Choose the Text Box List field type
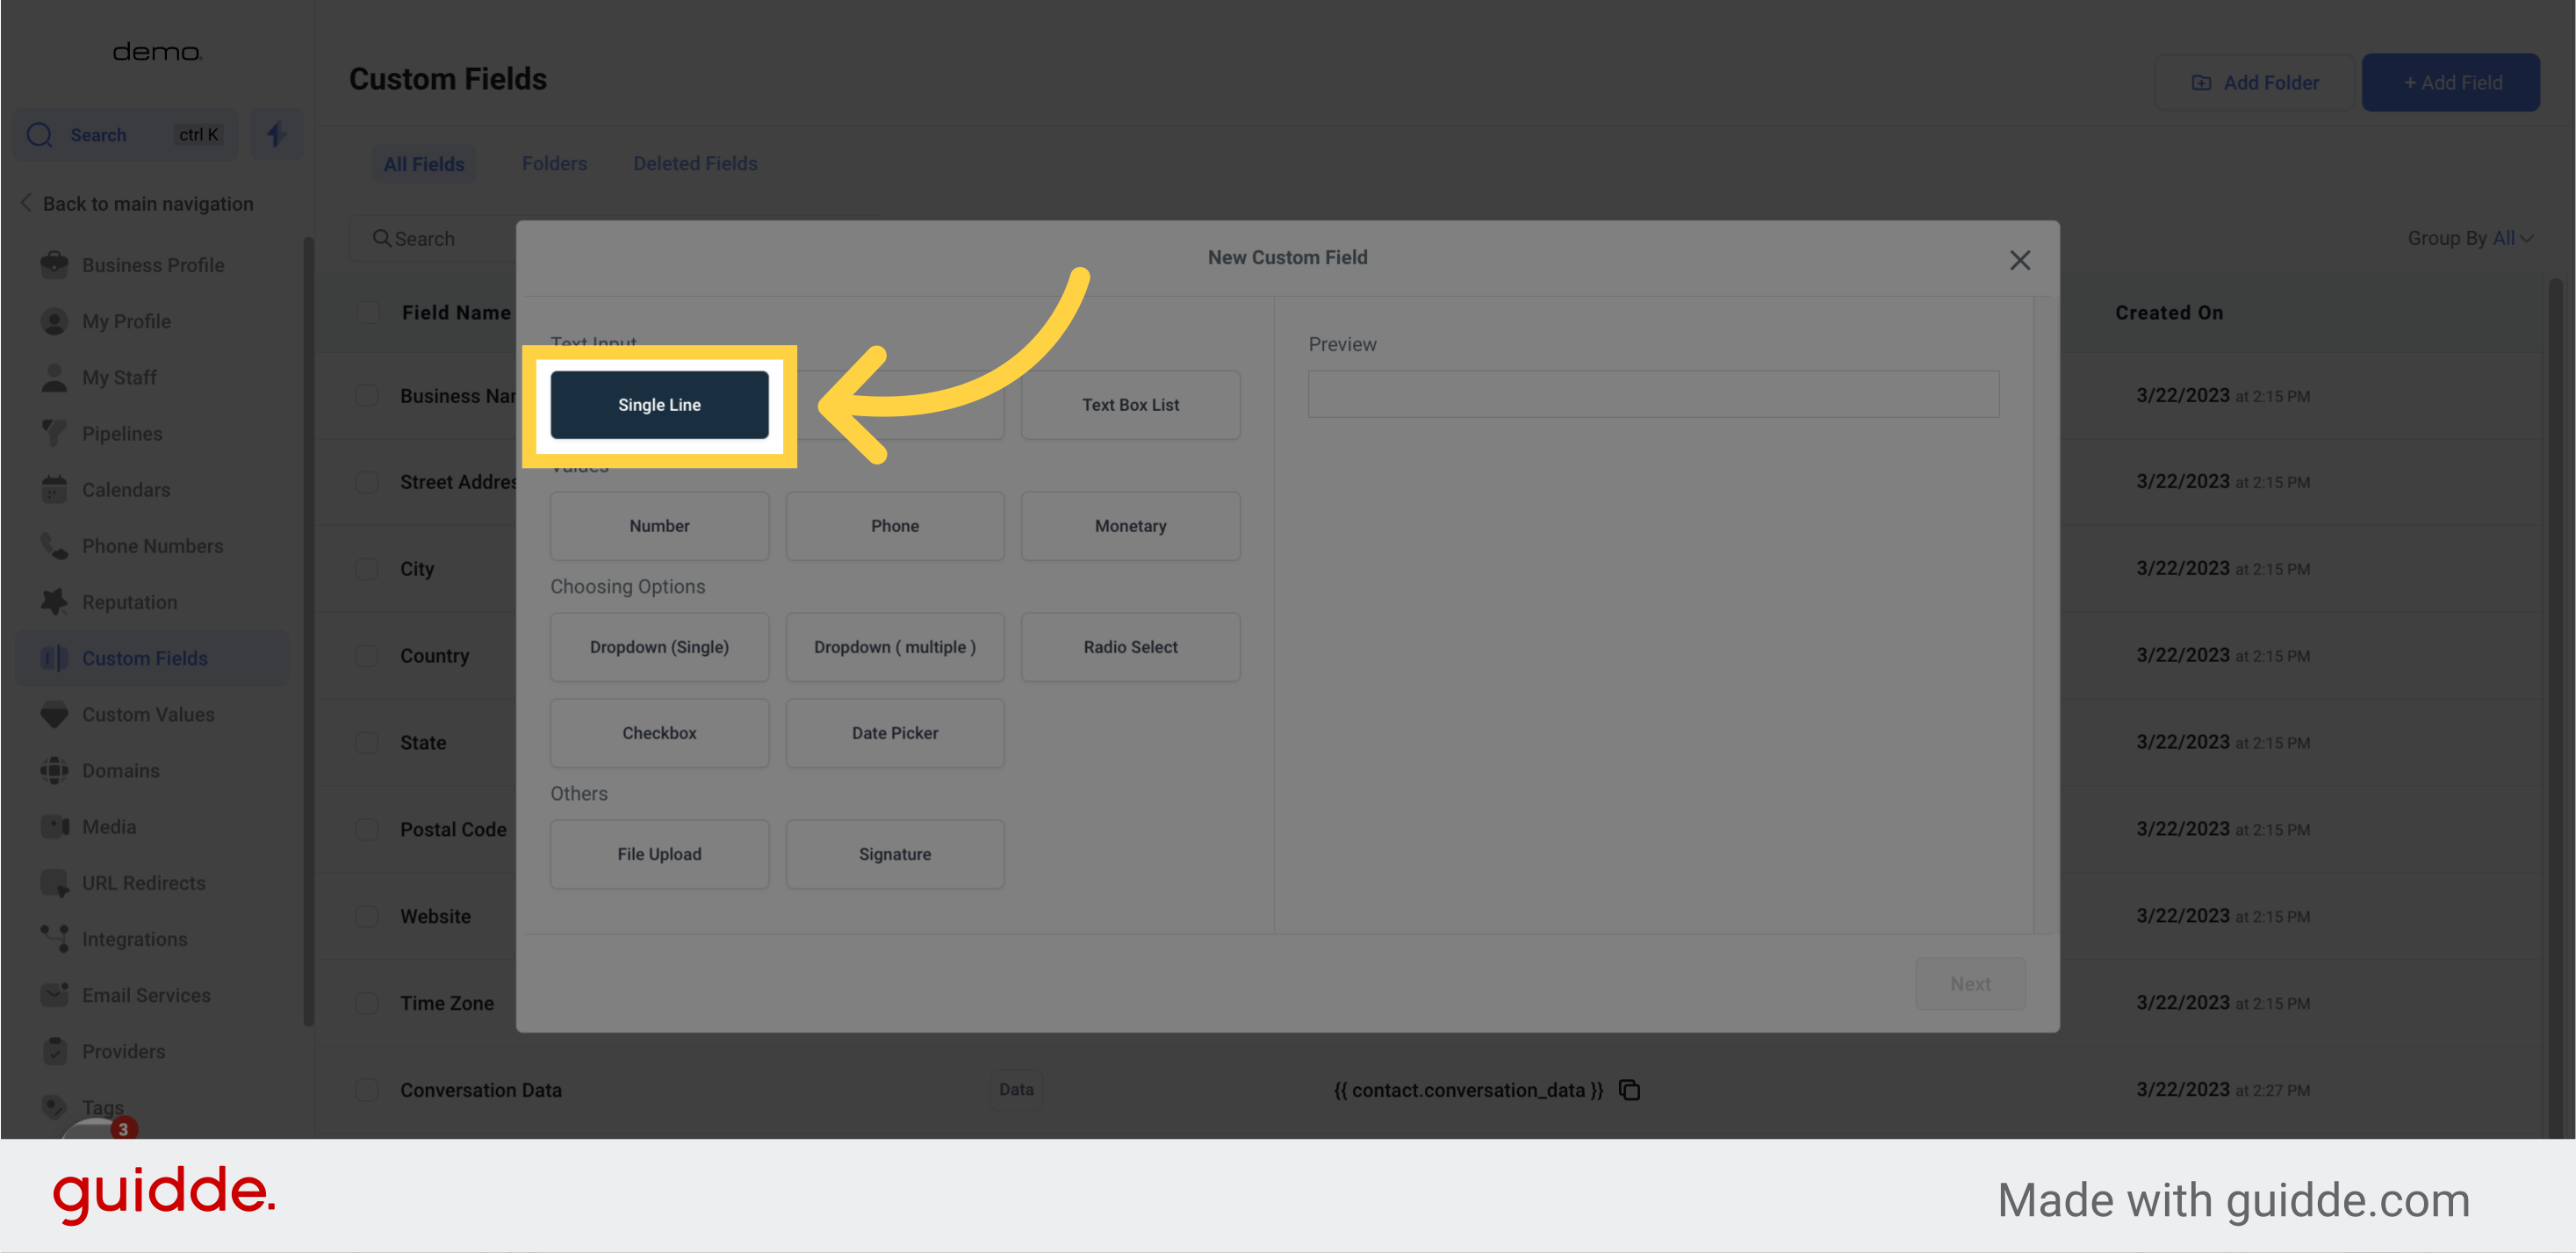 [1130, 404]
